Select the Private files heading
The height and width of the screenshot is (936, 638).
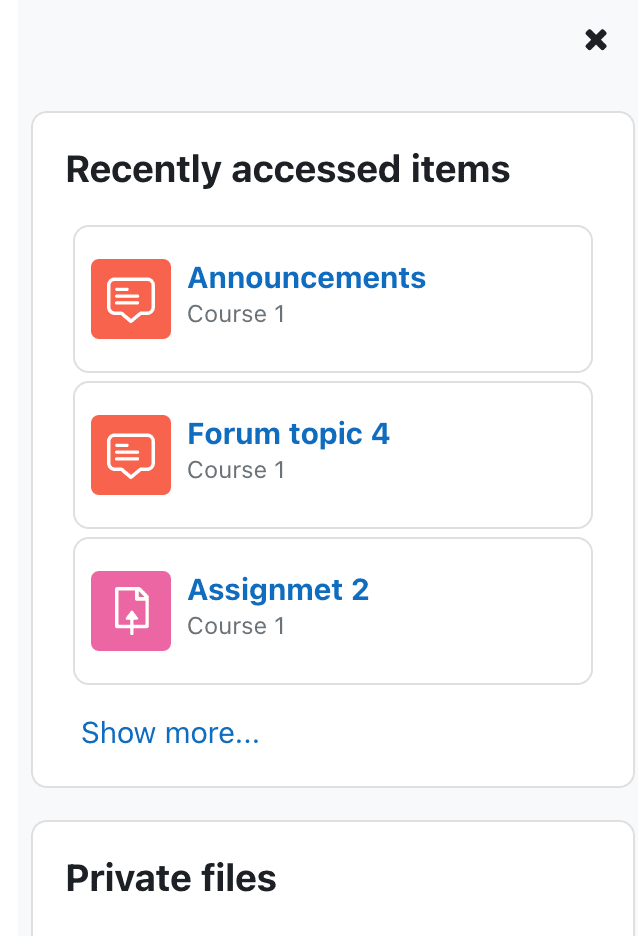pos(171,878)
